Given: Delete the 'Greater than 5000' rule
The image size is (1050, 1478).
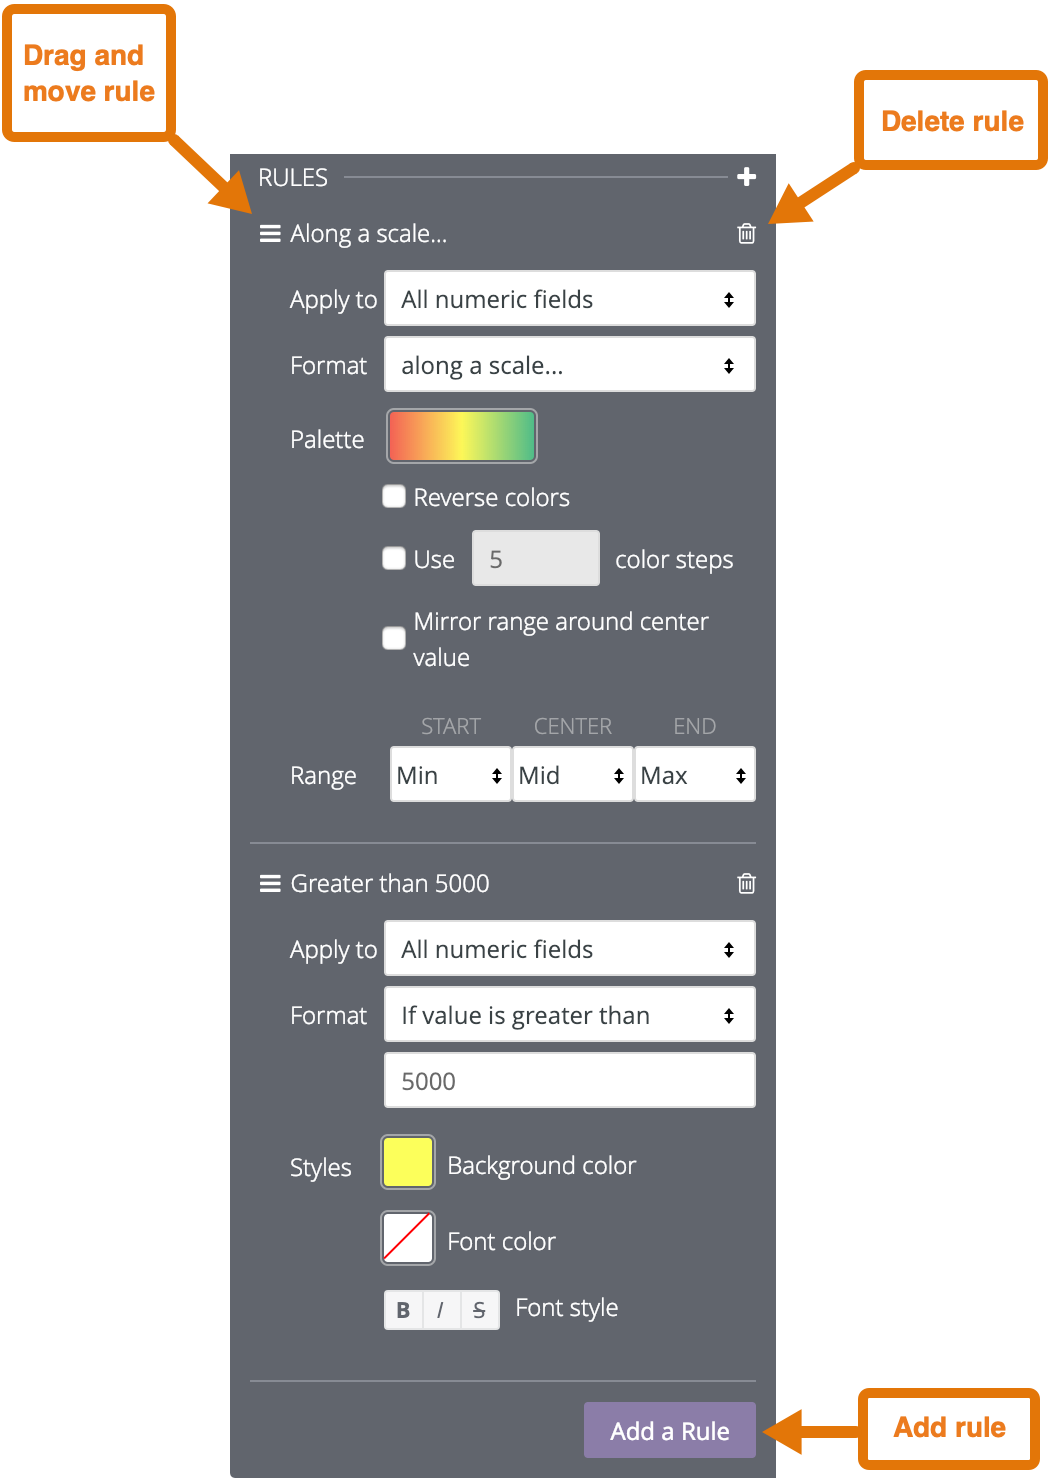Looking at the screenshot, I should click(x=746, y=883).
